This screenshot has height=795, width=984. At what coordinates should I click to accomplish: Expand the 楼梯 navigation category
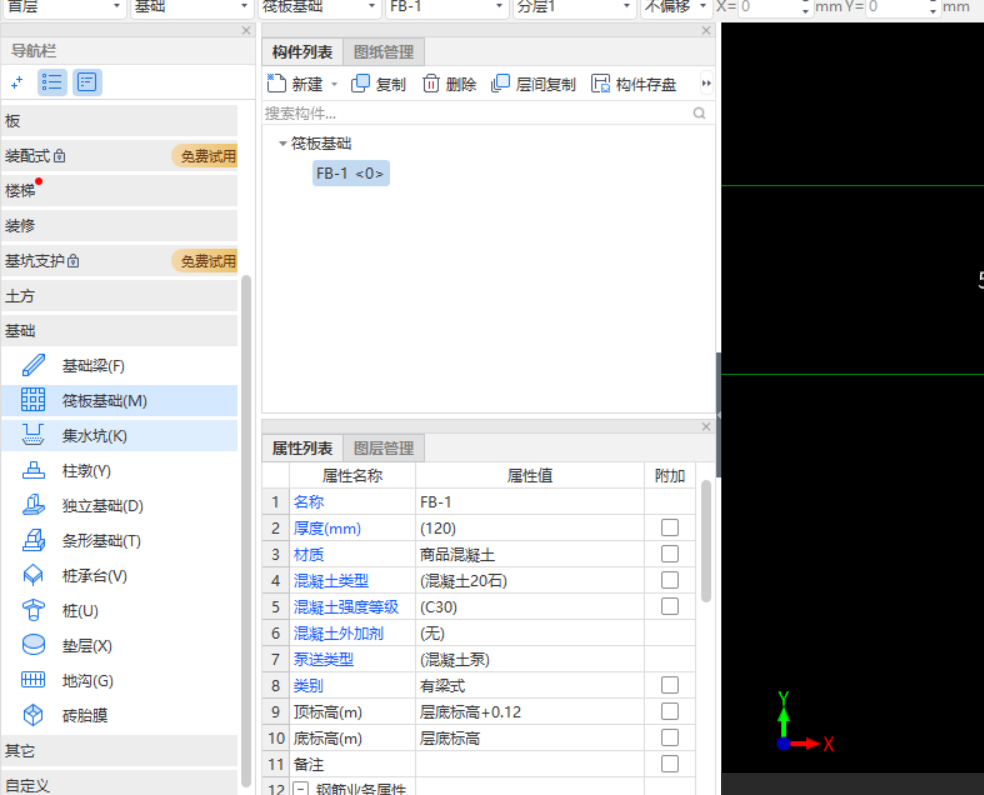pyautogui.click(x=119, y=191)
